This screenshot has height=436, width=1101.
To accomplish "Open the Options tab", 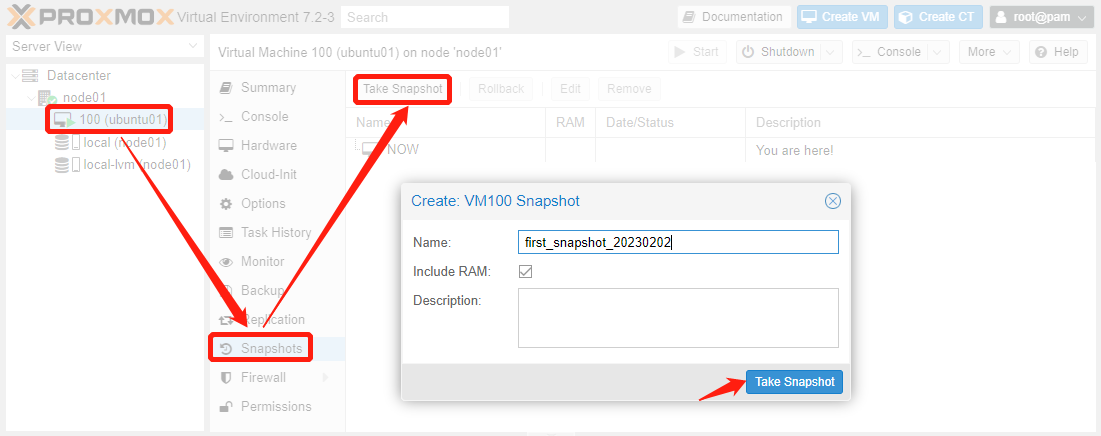I will pyautogui.click(x=277, y=204).
